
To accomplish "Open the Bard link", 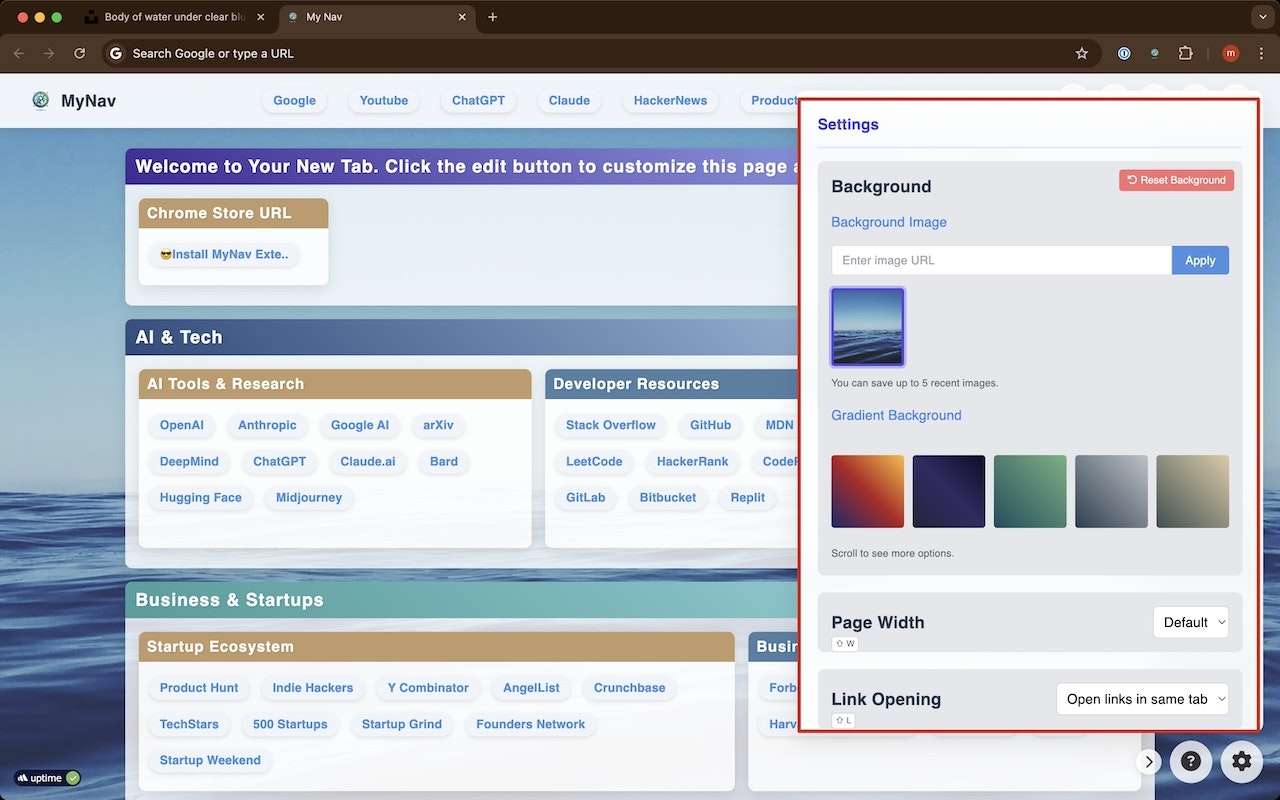I will click(444, 461).
